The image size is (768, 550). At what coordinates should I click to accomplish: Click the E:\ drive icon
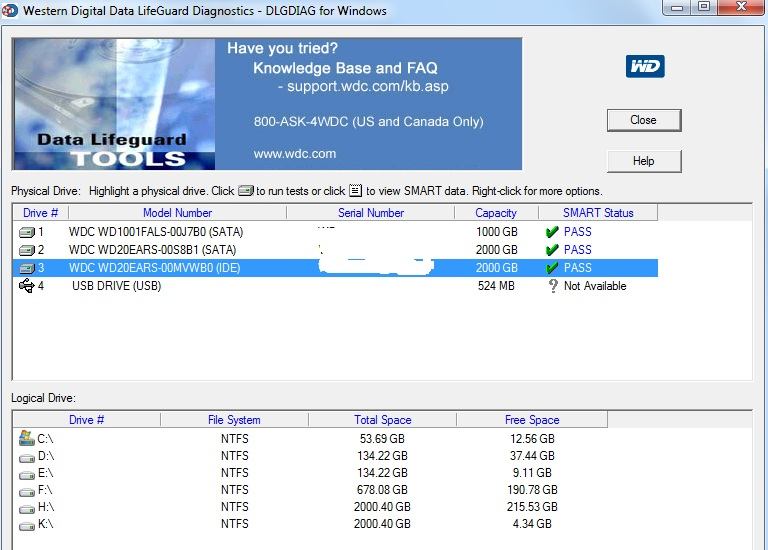coord(26,475)
